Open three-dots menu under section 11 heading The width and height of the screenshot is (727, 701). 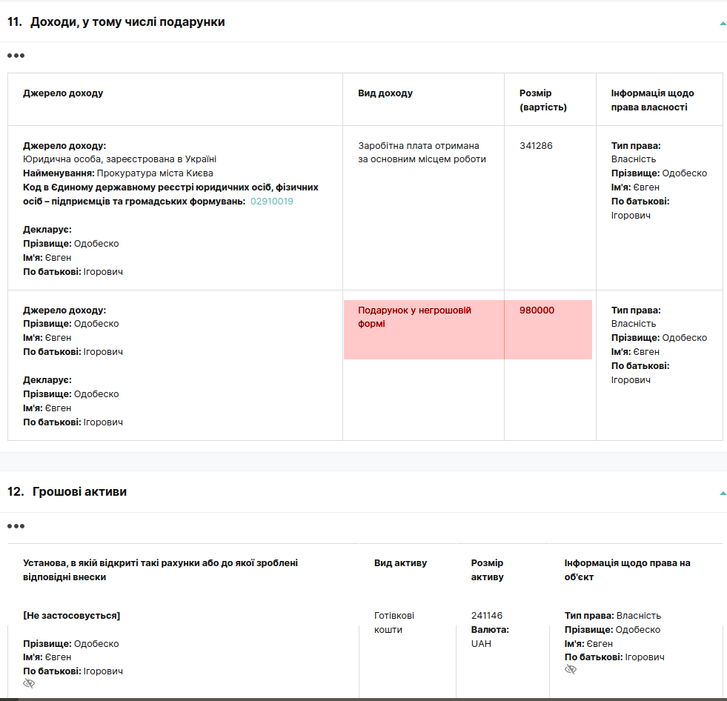coord(16,56)
